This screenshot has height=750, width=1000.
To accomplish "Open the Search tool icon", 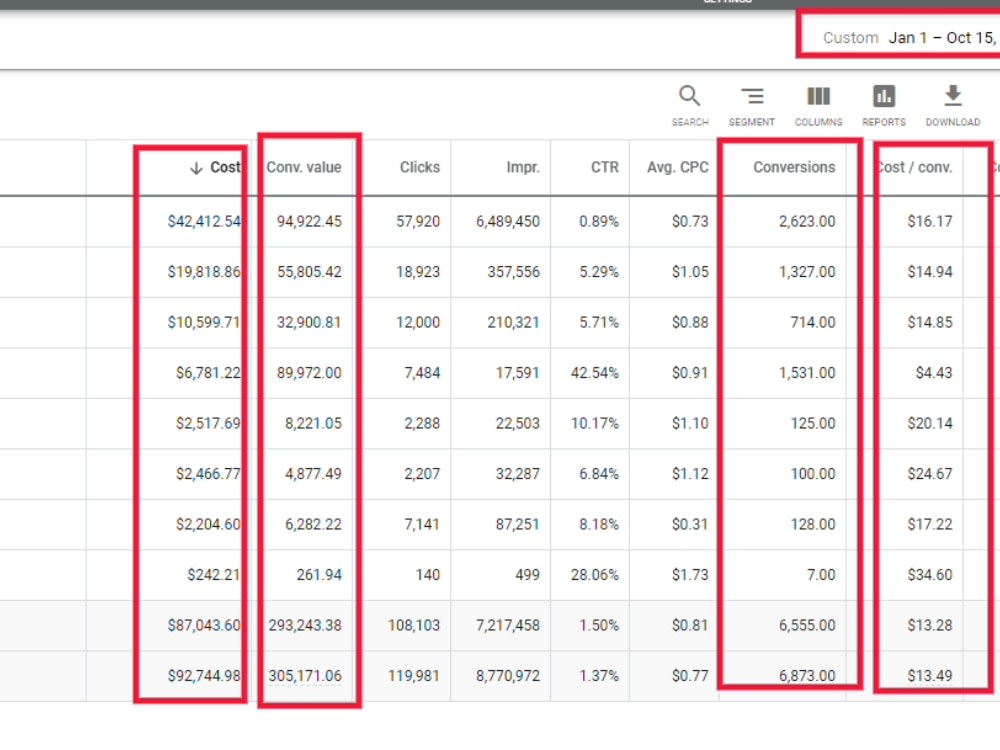I will tap(689, 96).
